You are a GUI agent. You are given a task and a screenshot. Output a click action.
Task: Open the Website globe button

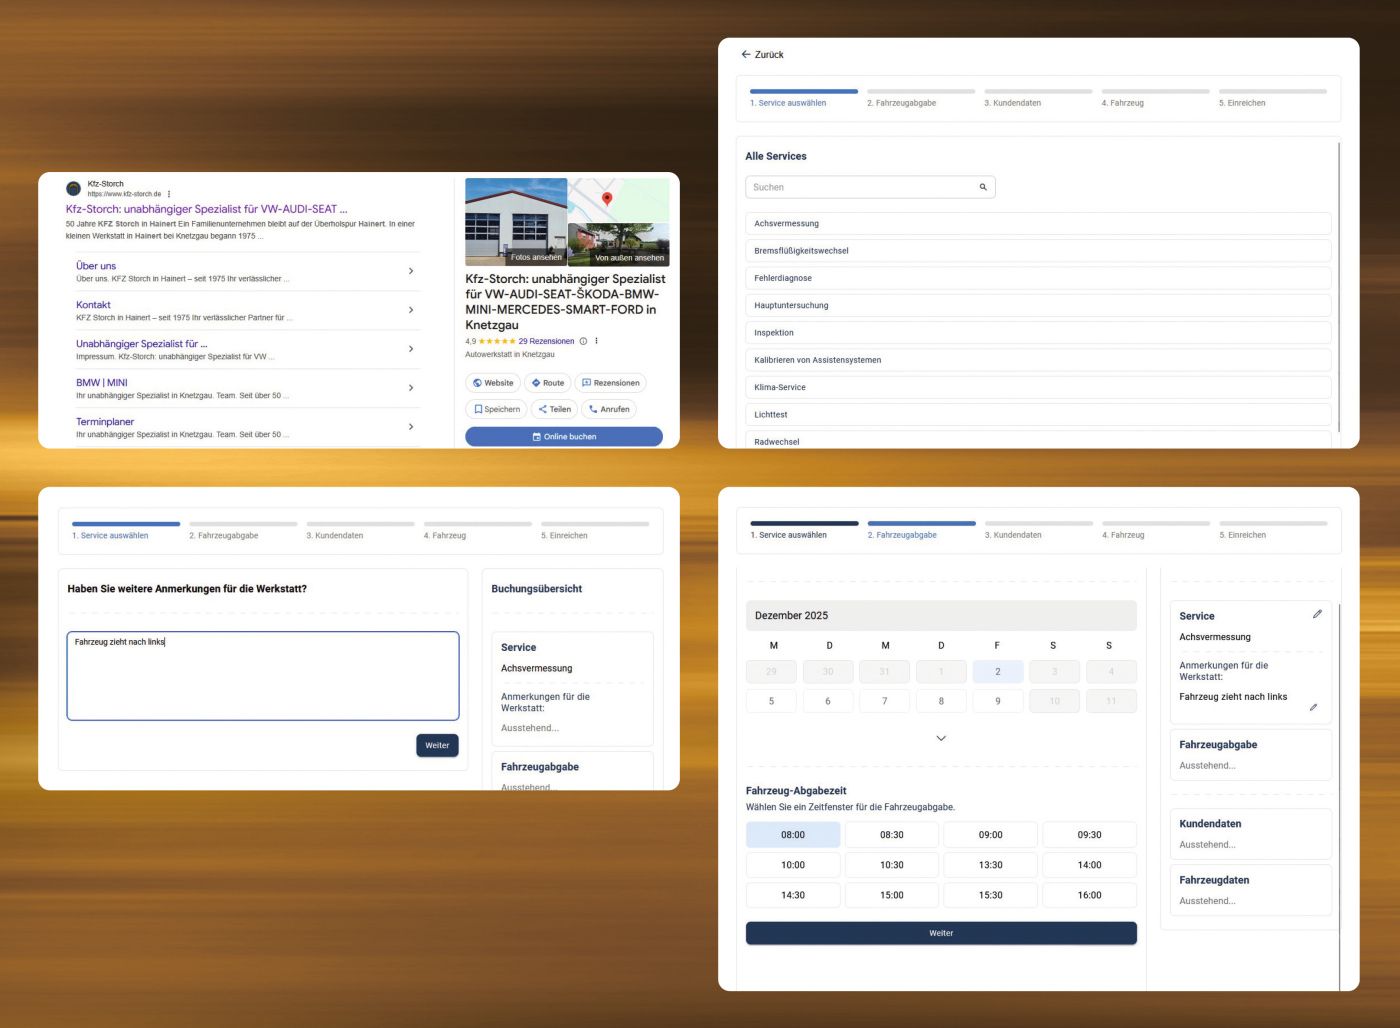(x=493, y=383)
